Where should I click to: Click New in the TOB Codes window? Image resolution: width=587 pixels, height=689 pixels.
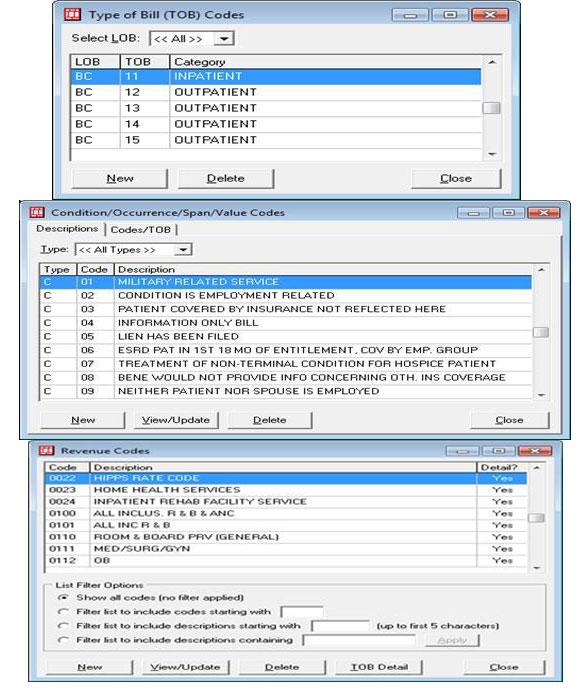pos(120,178)
